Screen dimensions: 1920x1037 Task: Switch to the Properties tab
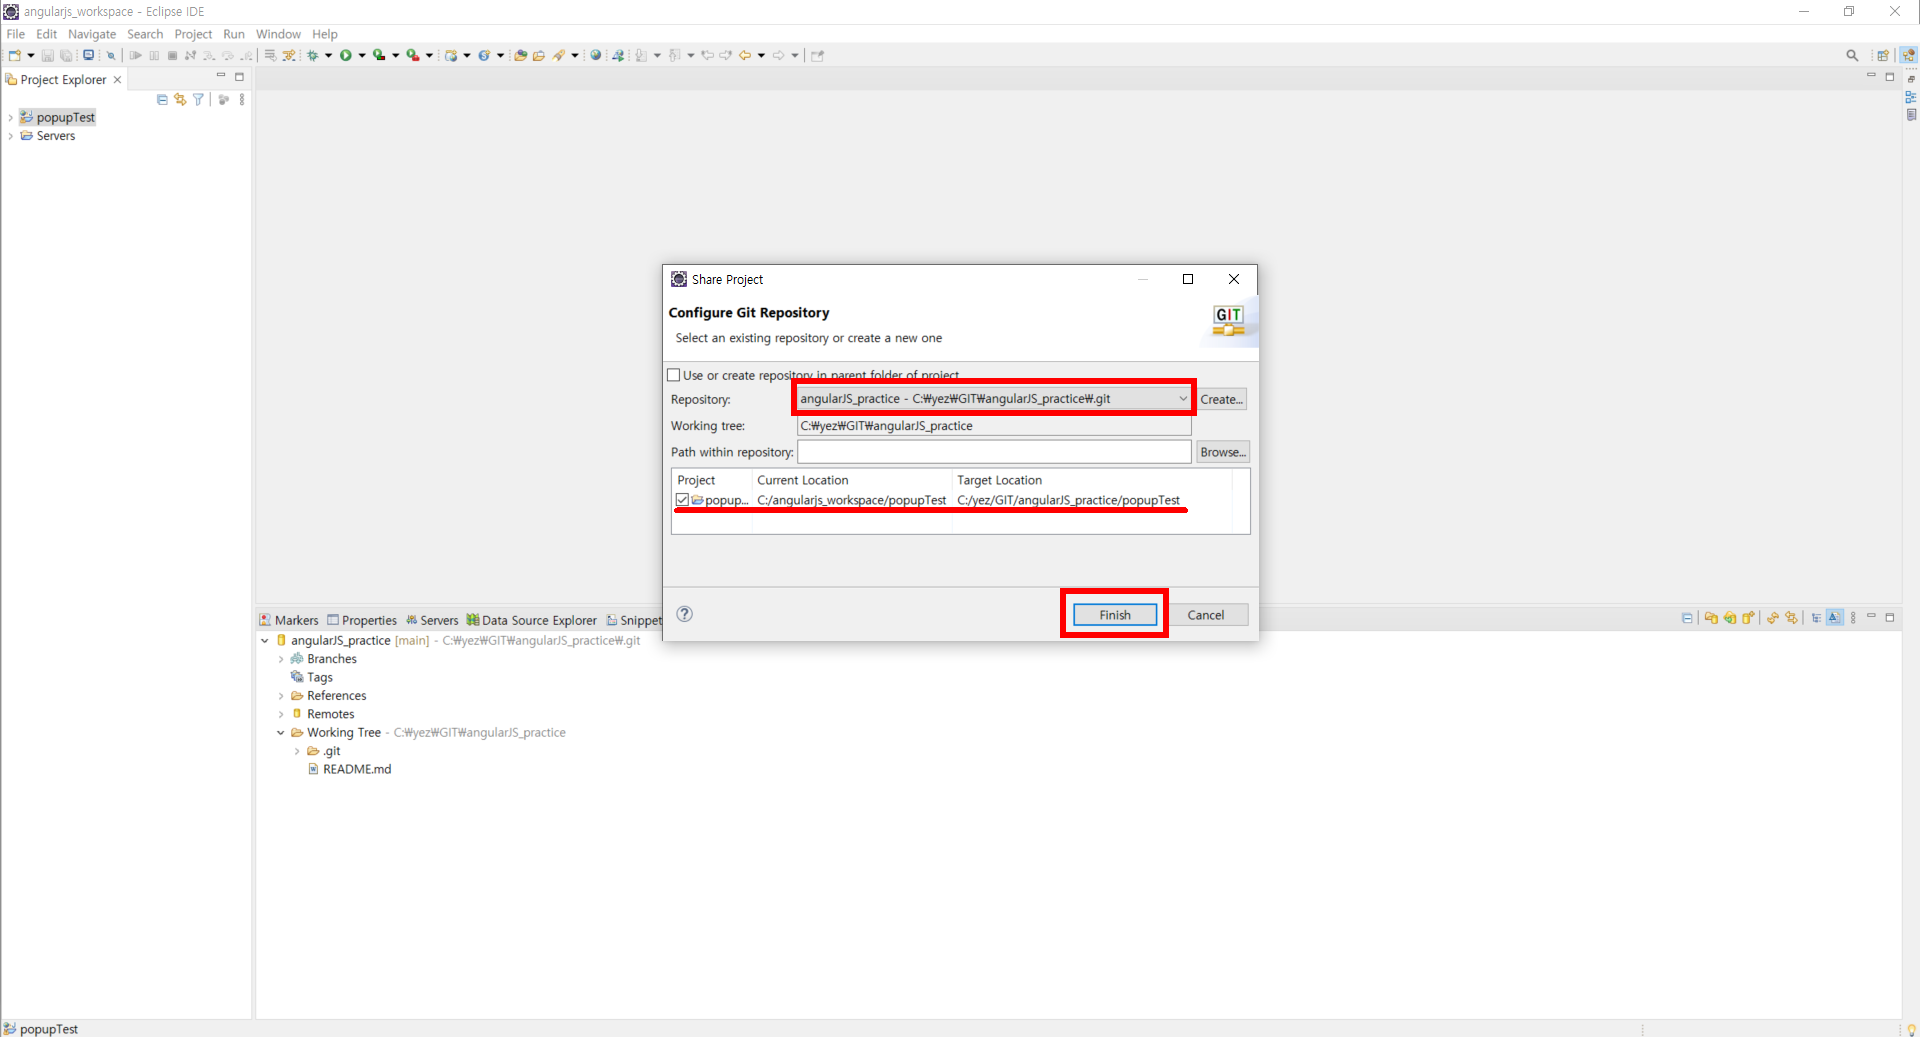tap(362, 620)
